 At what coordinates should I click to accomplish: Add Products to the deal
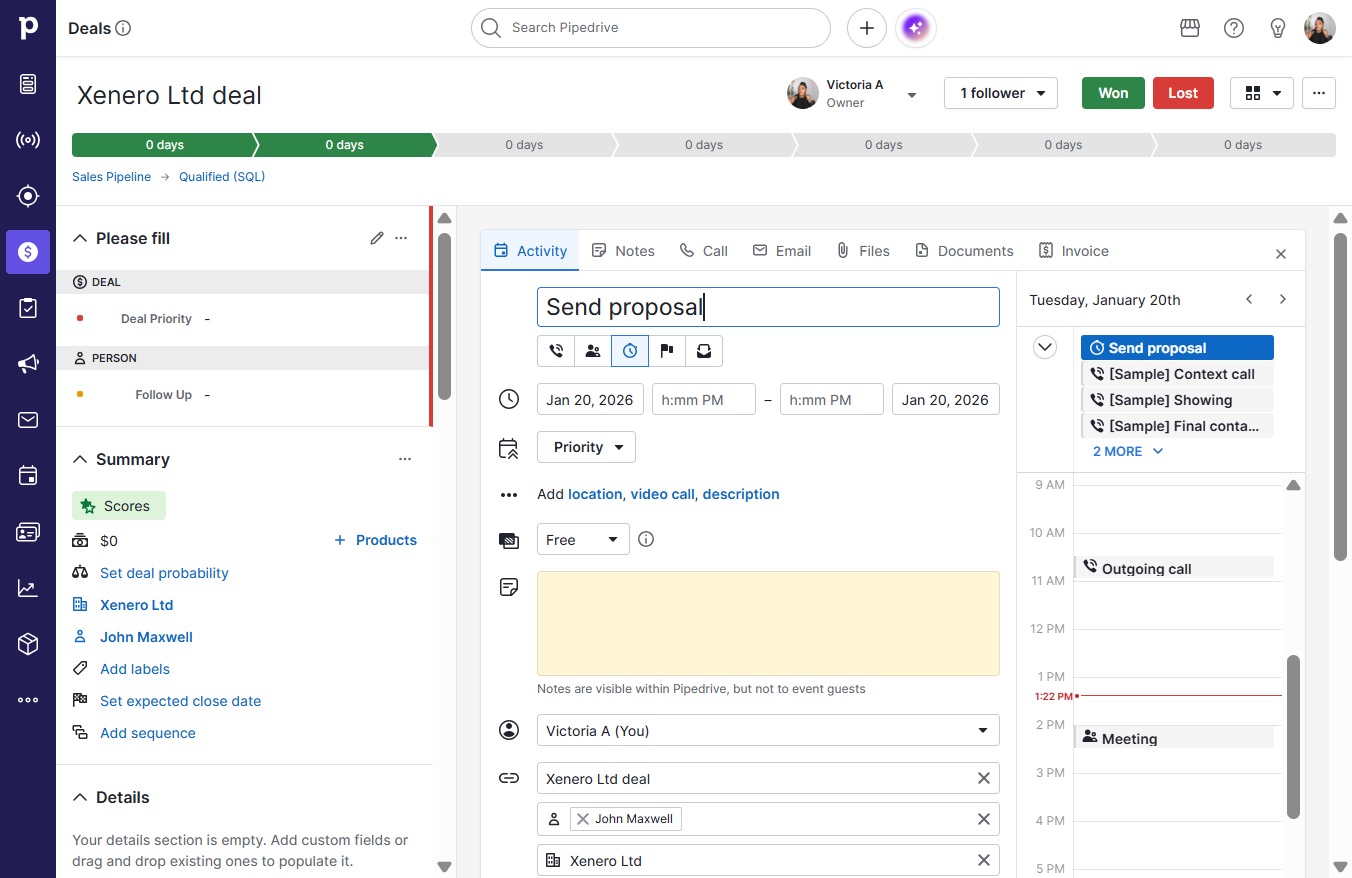375,540
